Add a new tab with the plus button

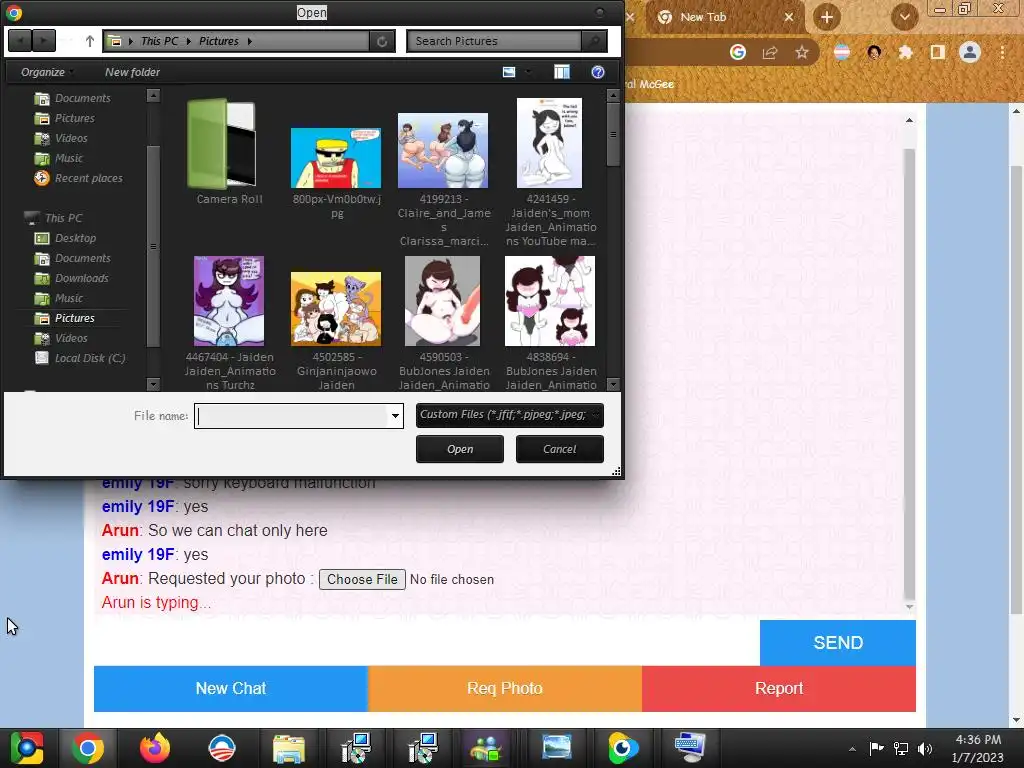pos(827,17)
